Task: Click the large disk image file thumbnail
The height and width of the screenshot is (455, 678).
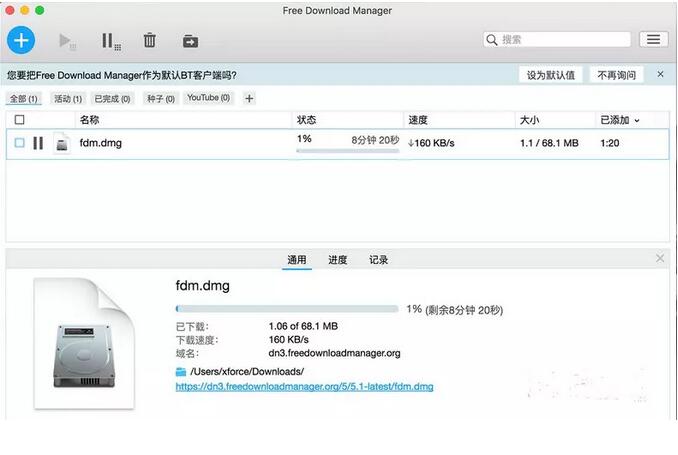Action: tap(84, 343)
